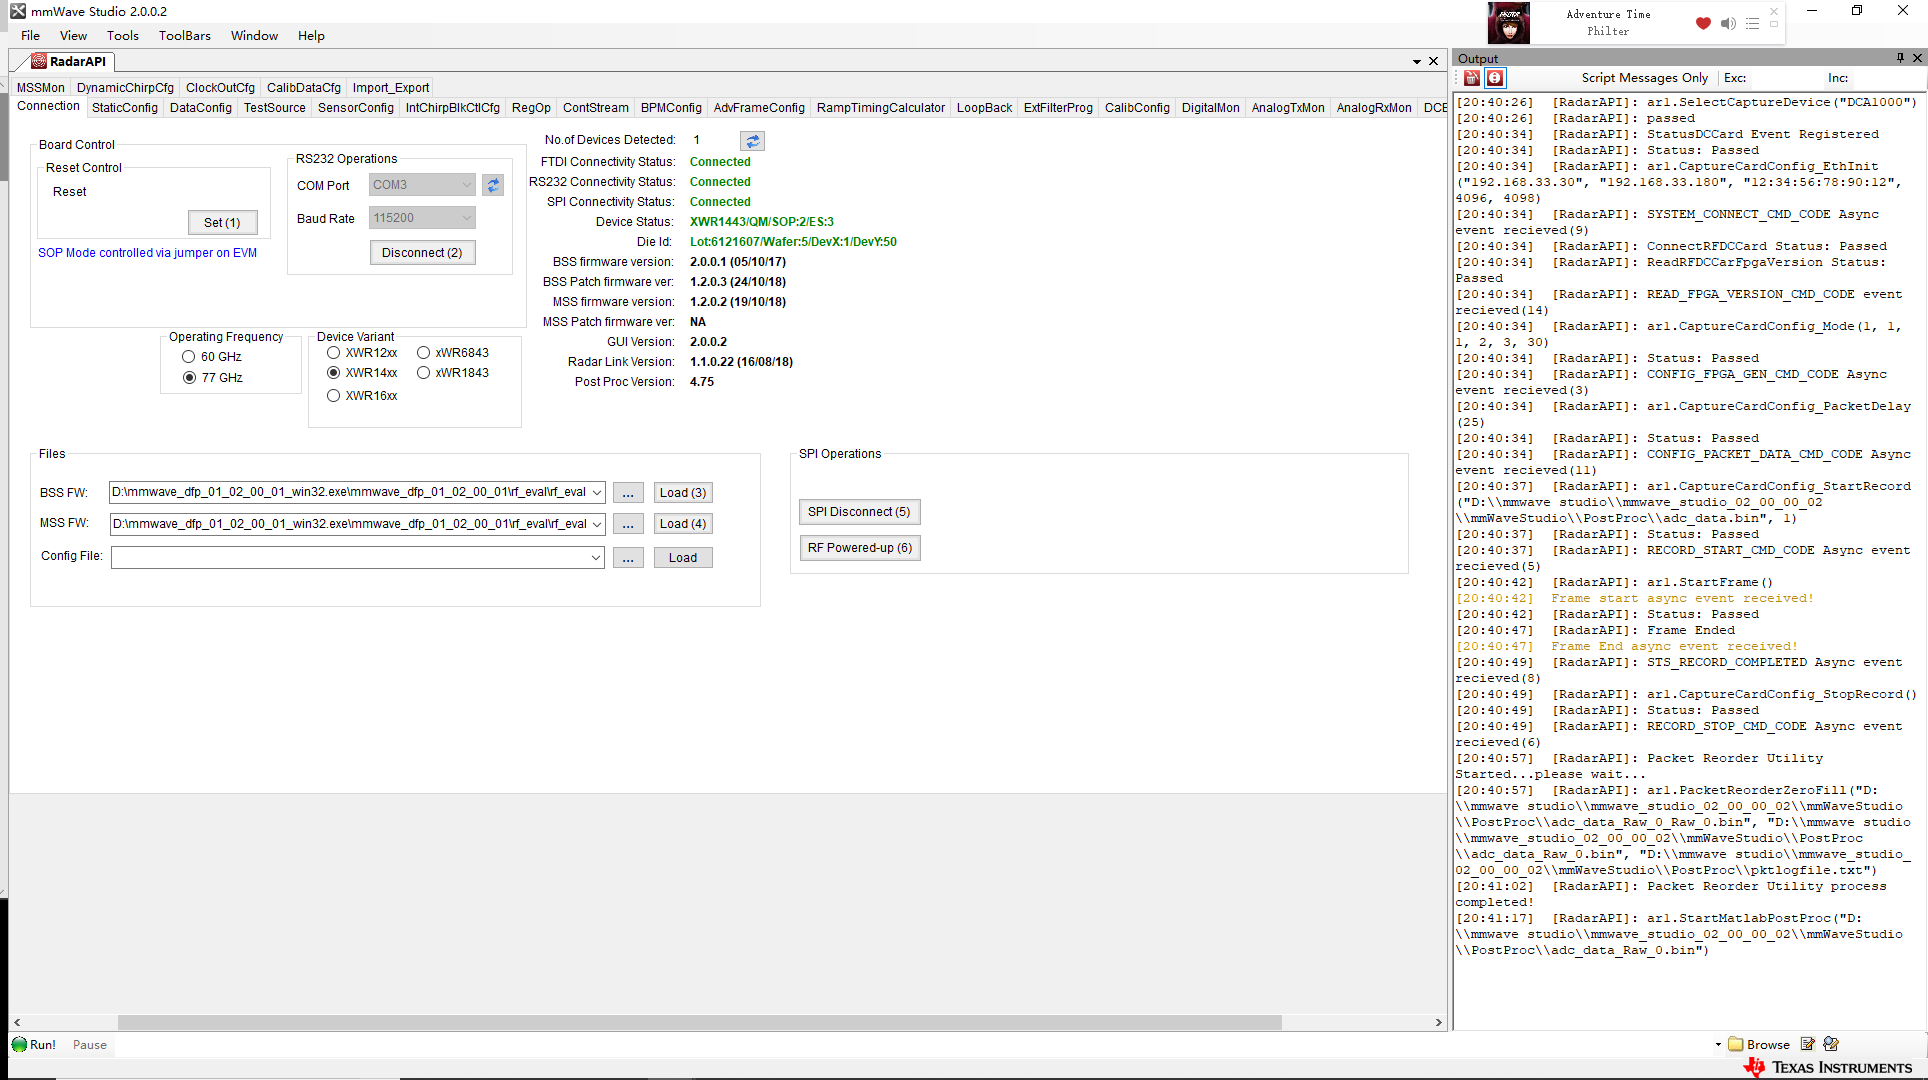The width and height of the screenshot is (1928, 1080).
Task: Pin the Output panel
Action: coord(1900,58)
